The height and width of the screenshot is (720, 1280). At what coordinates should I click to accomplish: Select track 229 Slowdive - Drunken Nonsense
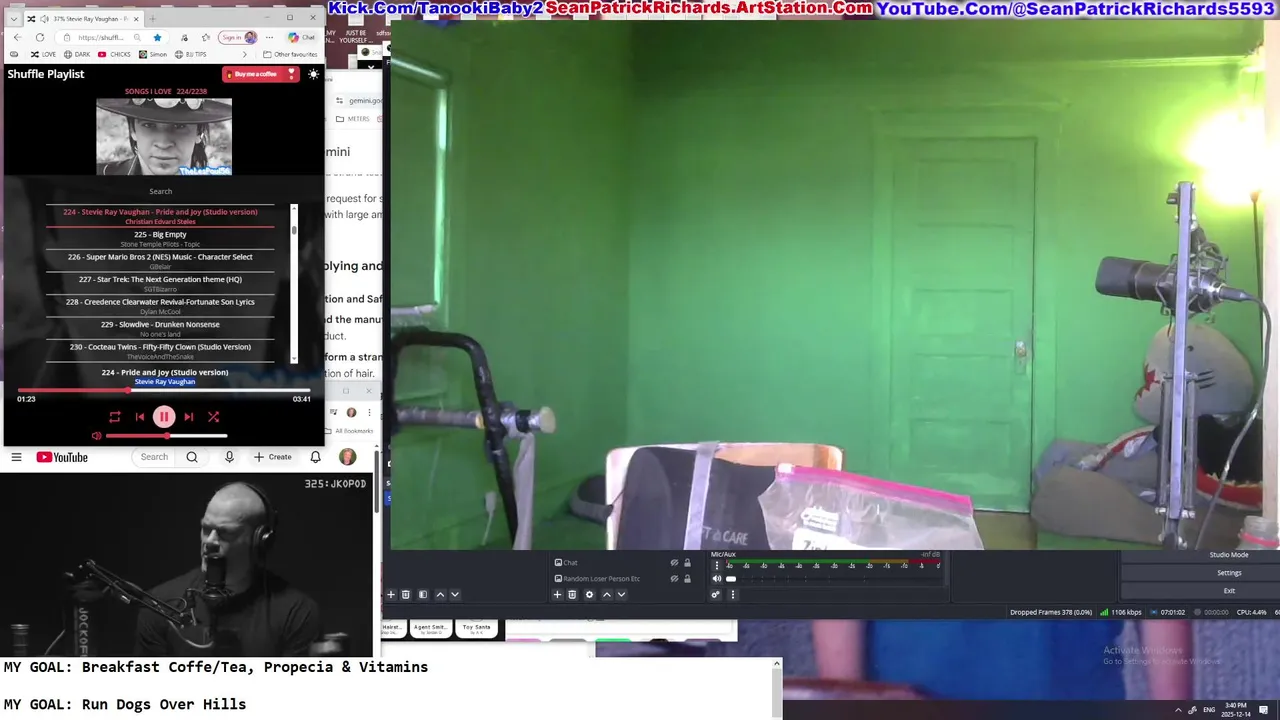160,328
